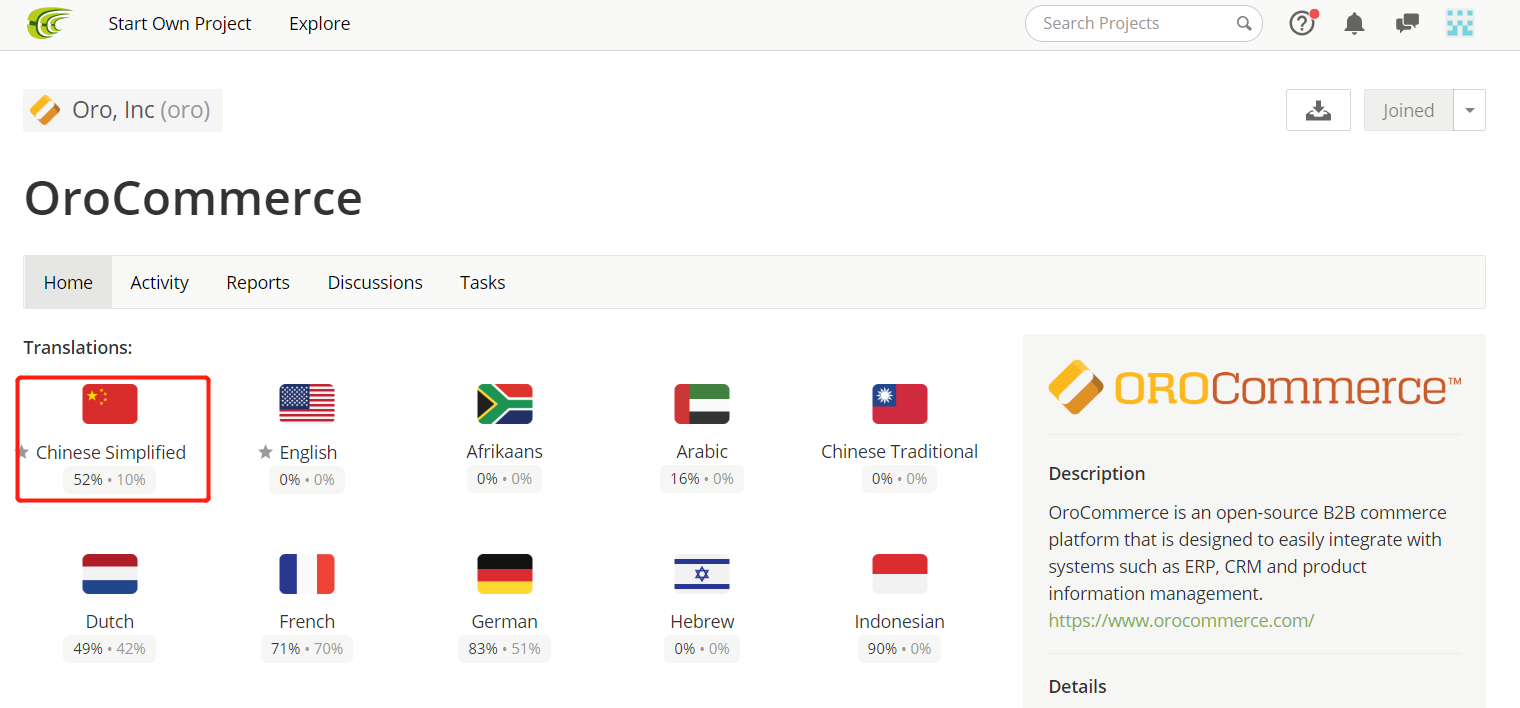1520x708 pixels.
Task: Open the German language link
Action: point(505,621)
